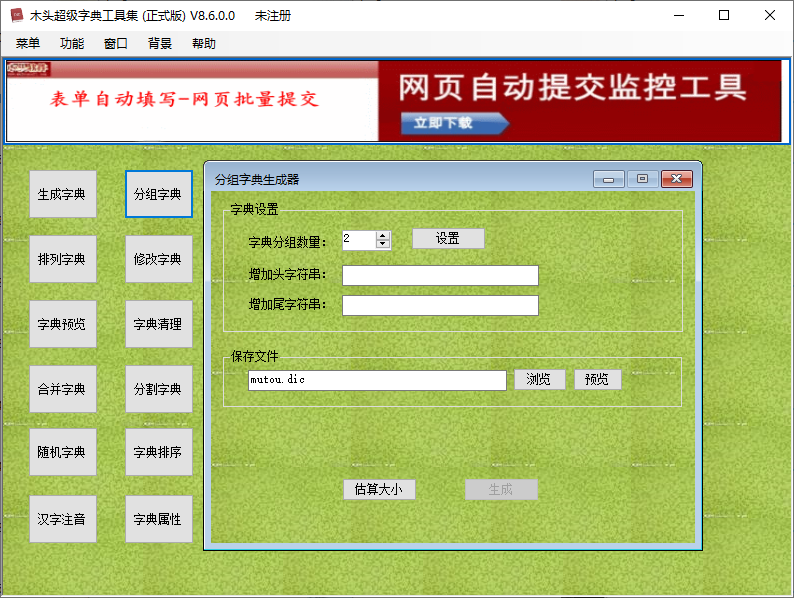
Task: Increase 字典分组数量 with the up arrow
Action: click(x=382, y=235)
